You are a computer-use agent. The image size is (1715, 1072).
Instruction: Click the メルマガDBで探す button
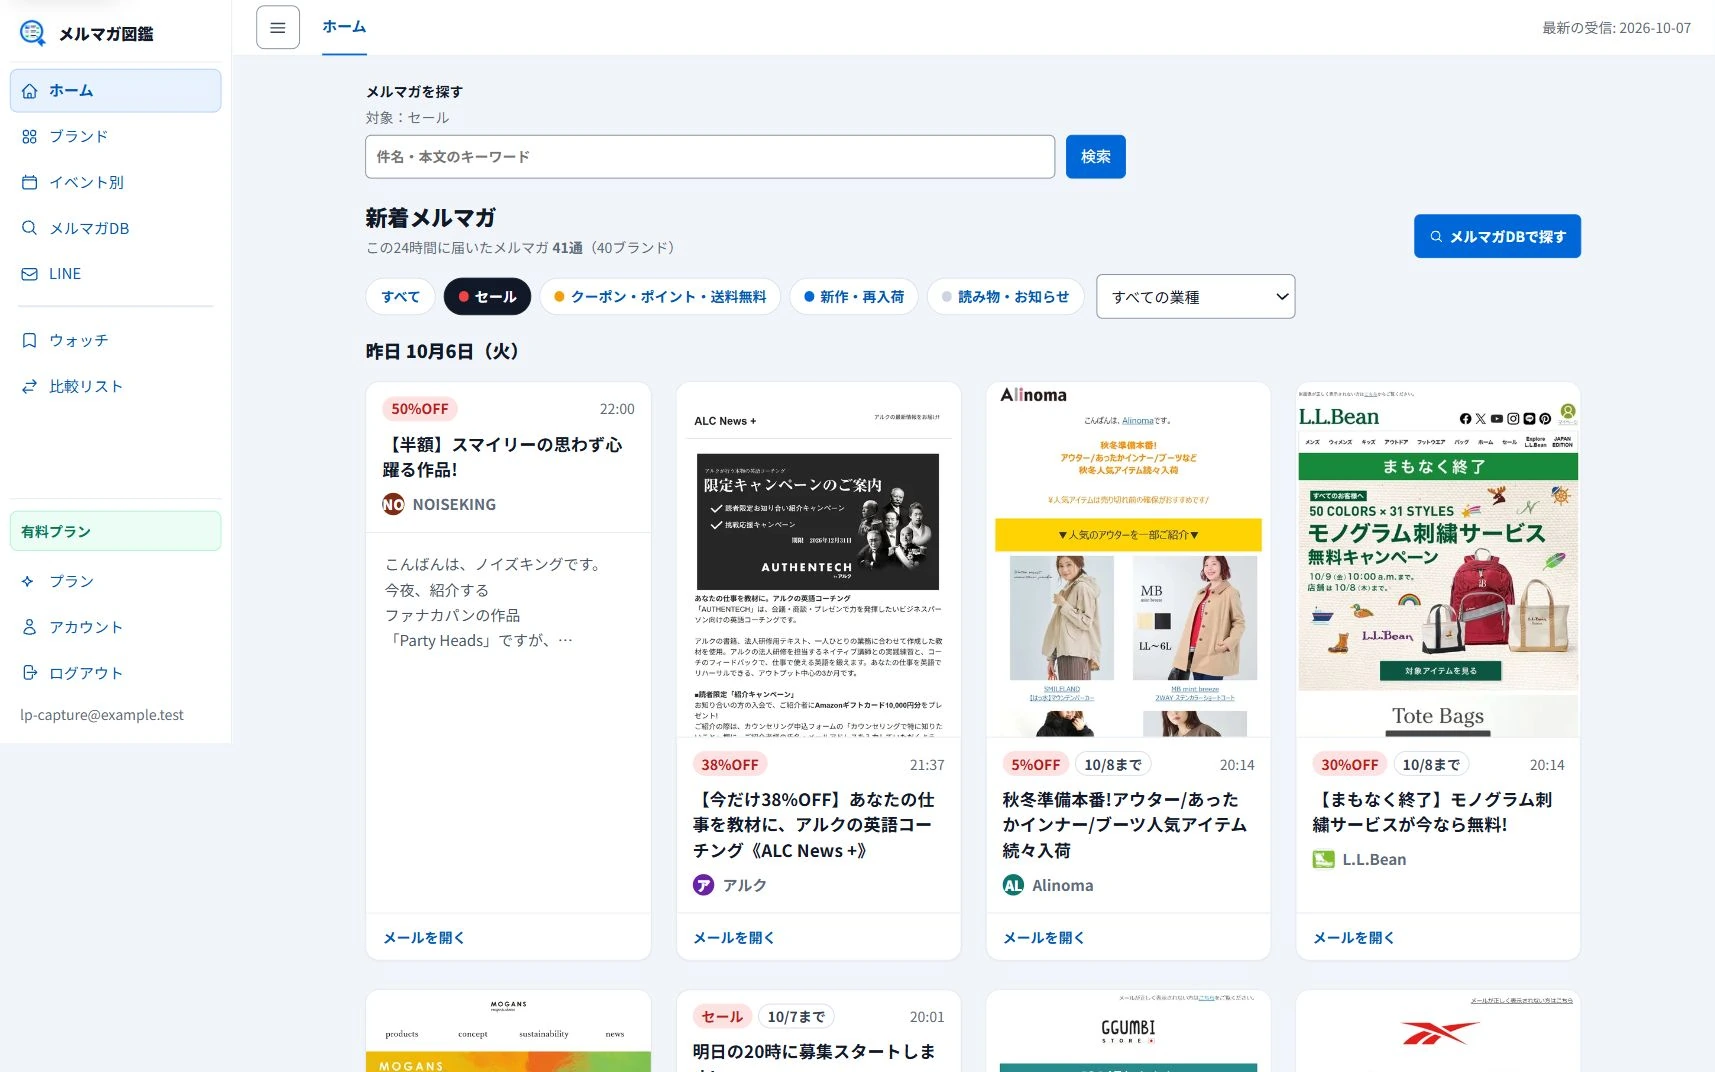(x=1497, y=237)
